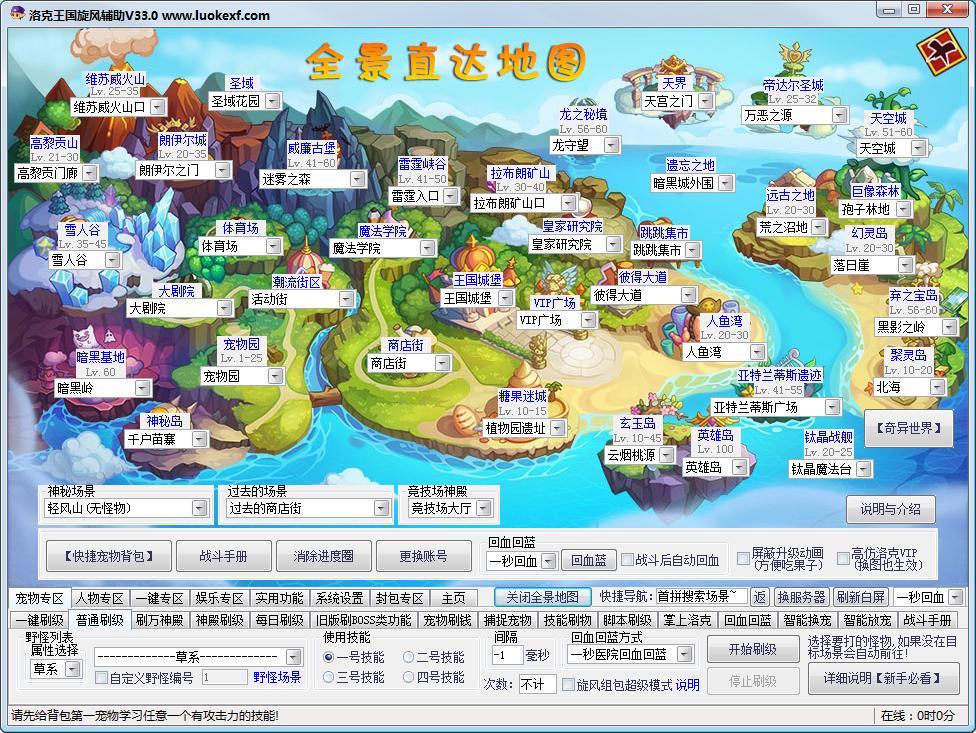Expand the 草系 attribute dropdown
976x733 pixels.
click(x=73, y=669)
